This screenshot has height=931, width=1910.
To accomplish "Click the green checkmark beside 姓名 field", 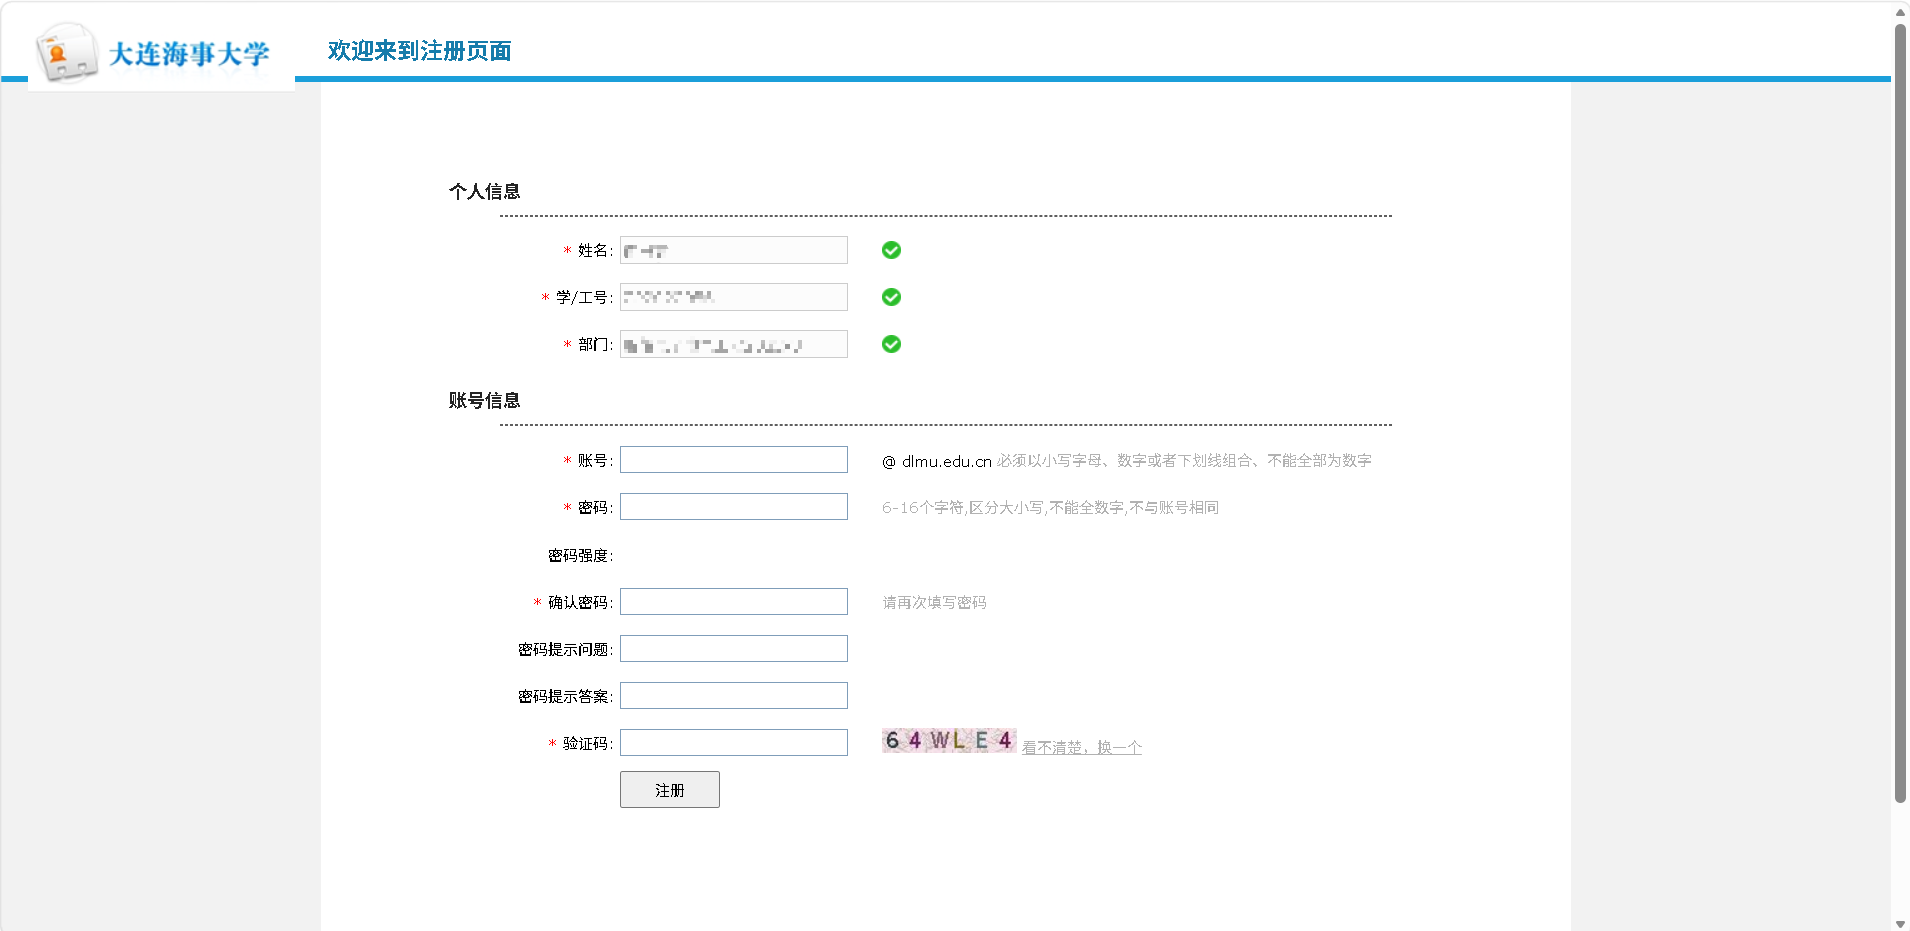I will (891, 250).
